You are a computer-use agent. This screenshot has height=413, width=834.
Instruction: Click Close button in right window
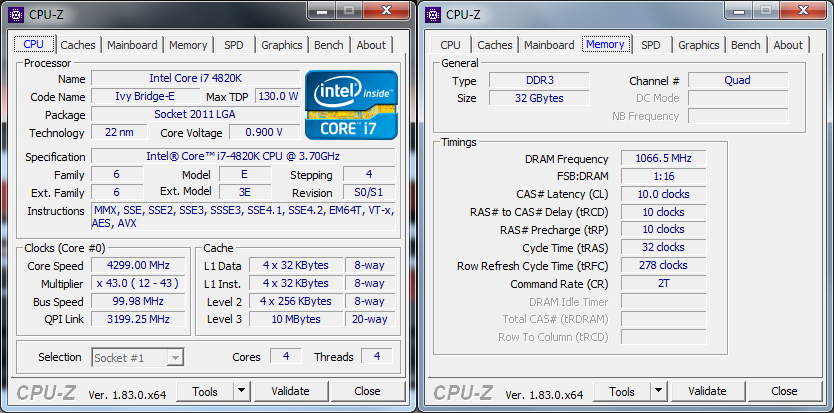click(784, 391)
